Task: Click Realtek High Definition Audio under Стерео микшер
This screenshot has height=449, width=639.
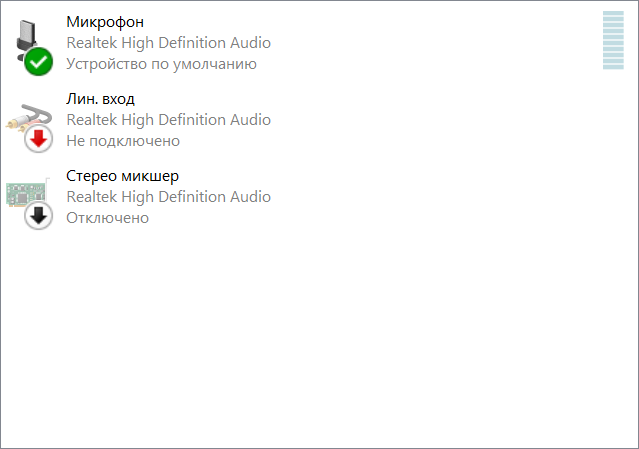Action: [168, 196]
